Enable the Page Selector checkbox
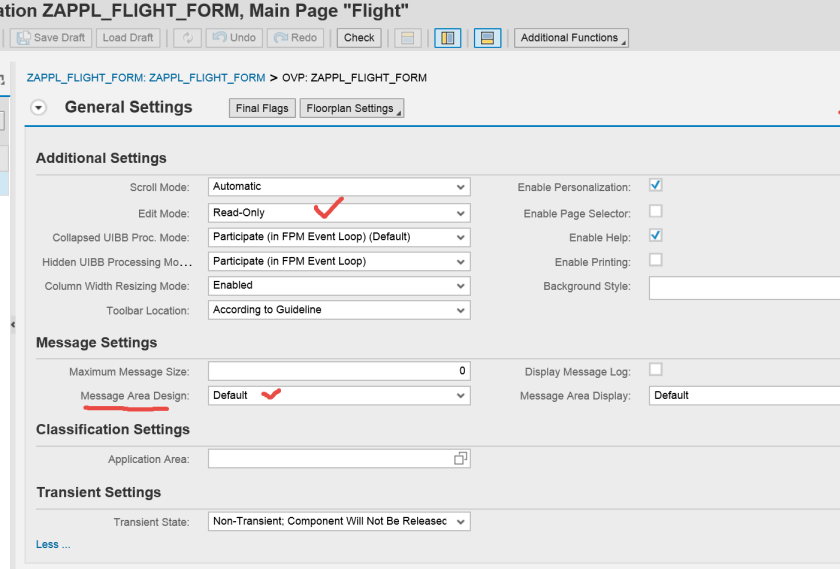The height and width of the screenshot is (569, 840). coord(655,211)
